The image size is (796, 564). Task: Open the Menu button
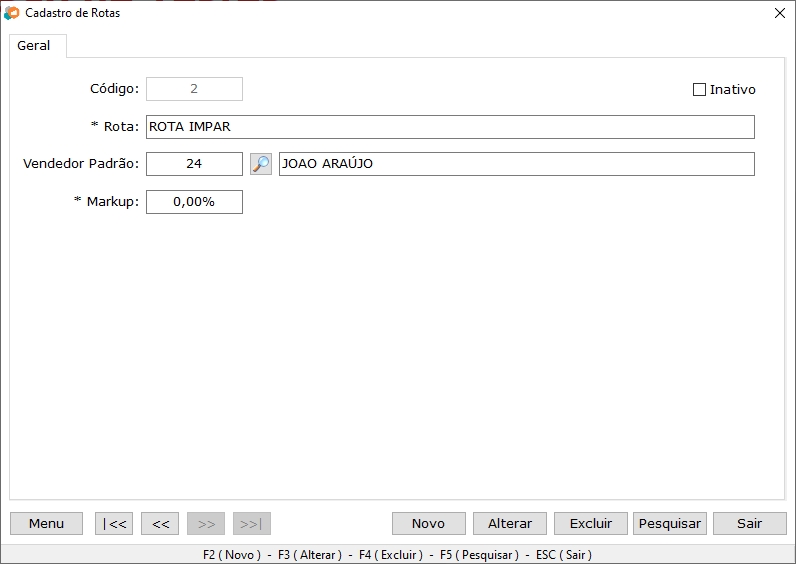46,523
